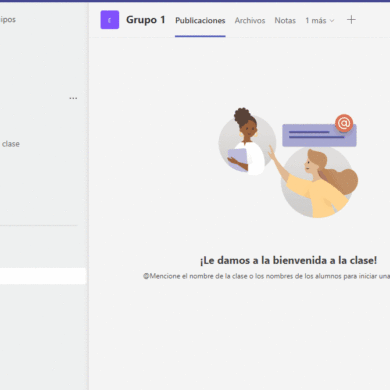390x390 pixels.
Task: Select the highlighted channel row in sidebar
Action: (x=43, y=276)
